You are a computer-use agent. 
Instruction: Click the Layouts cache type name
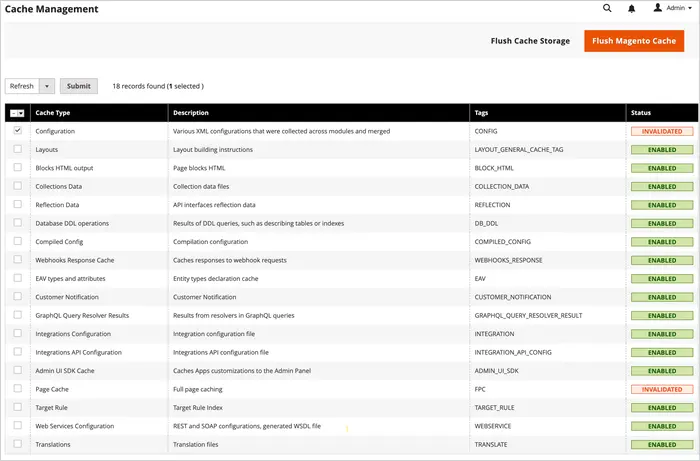46,150
